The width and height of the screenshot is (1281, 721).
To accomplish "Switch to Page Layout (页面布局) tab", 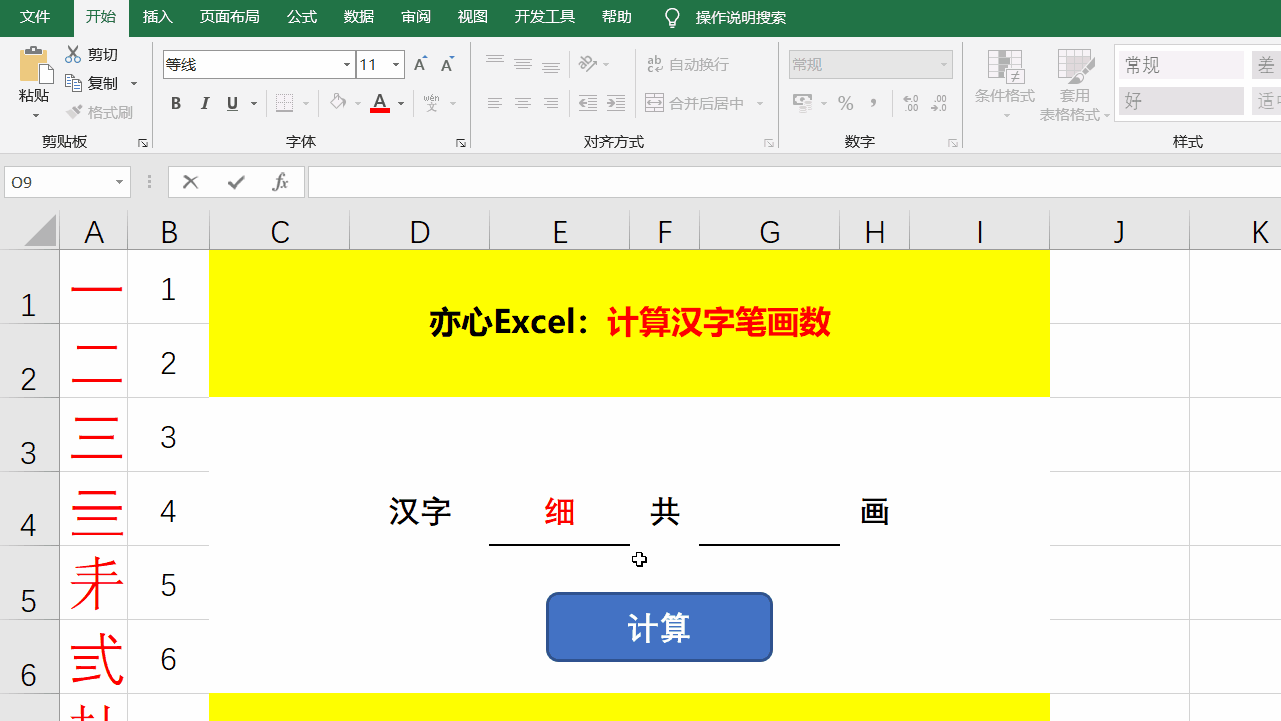I will (230, 17).
